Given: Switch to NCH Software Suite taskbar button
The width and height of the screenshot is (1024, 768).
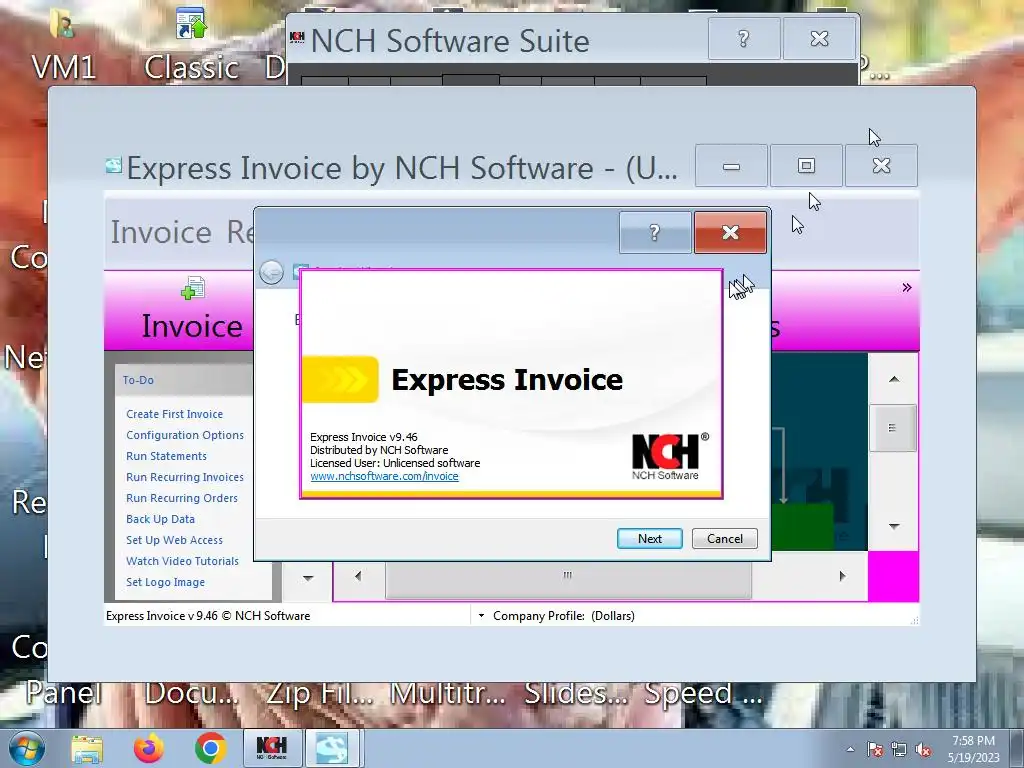Looking at the screenshot, I should pyautogui.click(x=272, y=748).
